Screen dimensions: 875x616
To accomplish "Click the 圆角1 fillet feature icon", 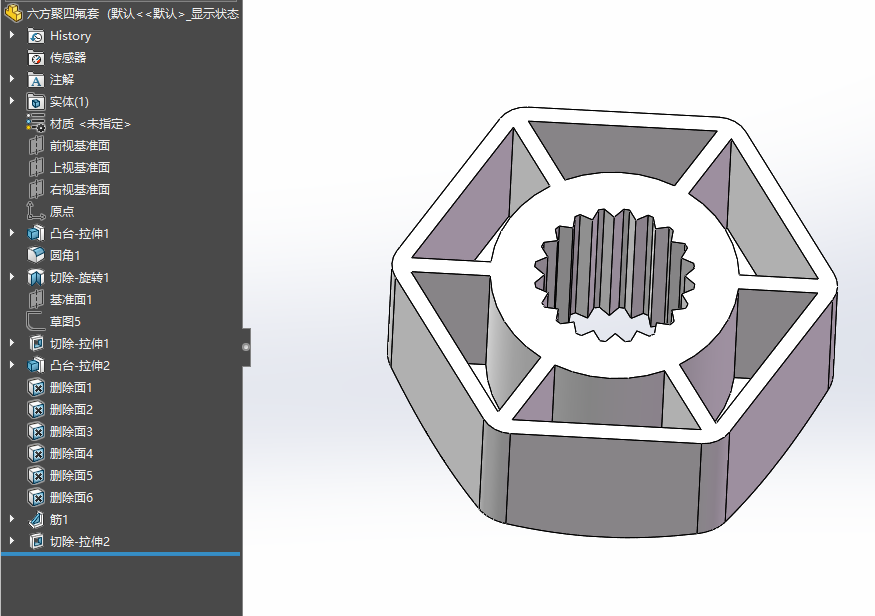I will tap(36, 255).
